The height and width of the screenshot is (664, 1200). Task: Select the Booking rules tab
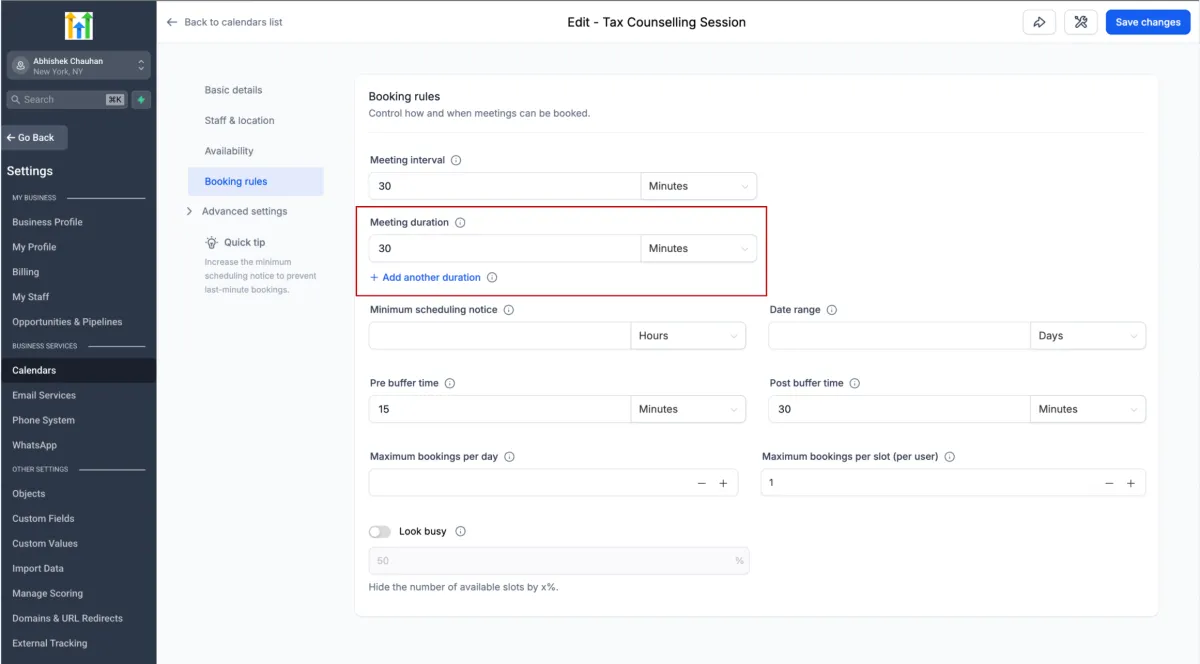pyautogui.click(x=256, y=182)
